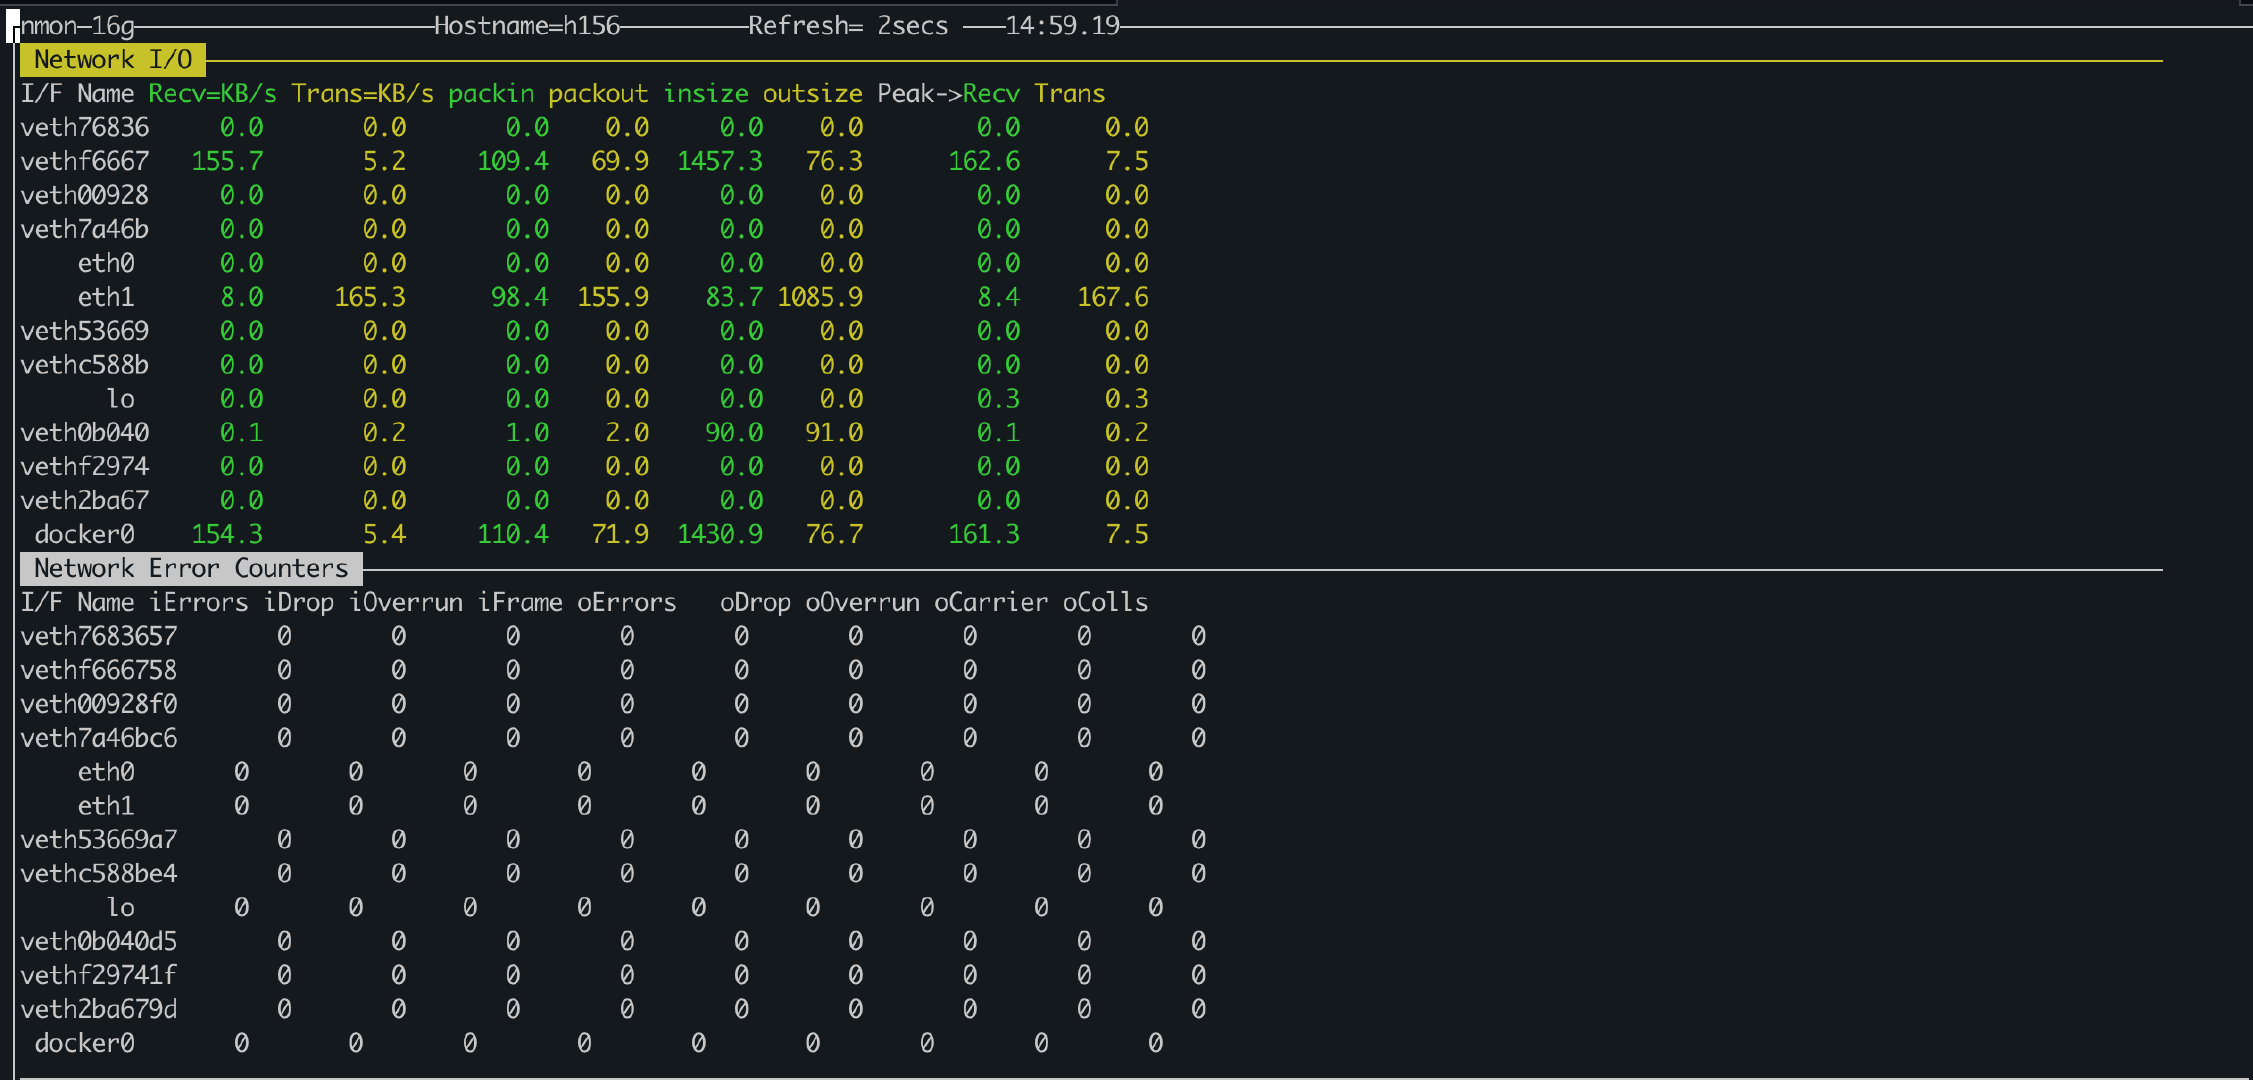Select veth00928 interface name in Network I/O
2253x1080 pixels.
pyautogui.click(x=85, y=195)
